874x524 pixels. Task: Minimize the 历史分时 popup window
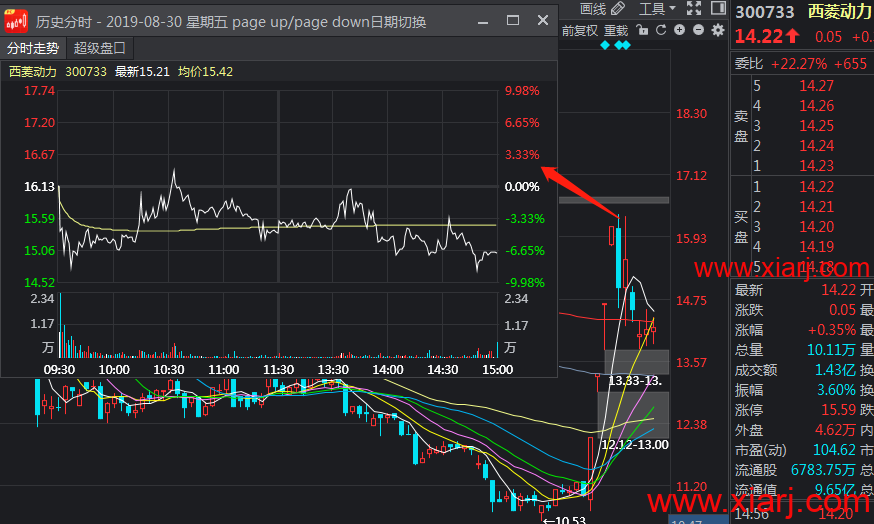(483, 21)
